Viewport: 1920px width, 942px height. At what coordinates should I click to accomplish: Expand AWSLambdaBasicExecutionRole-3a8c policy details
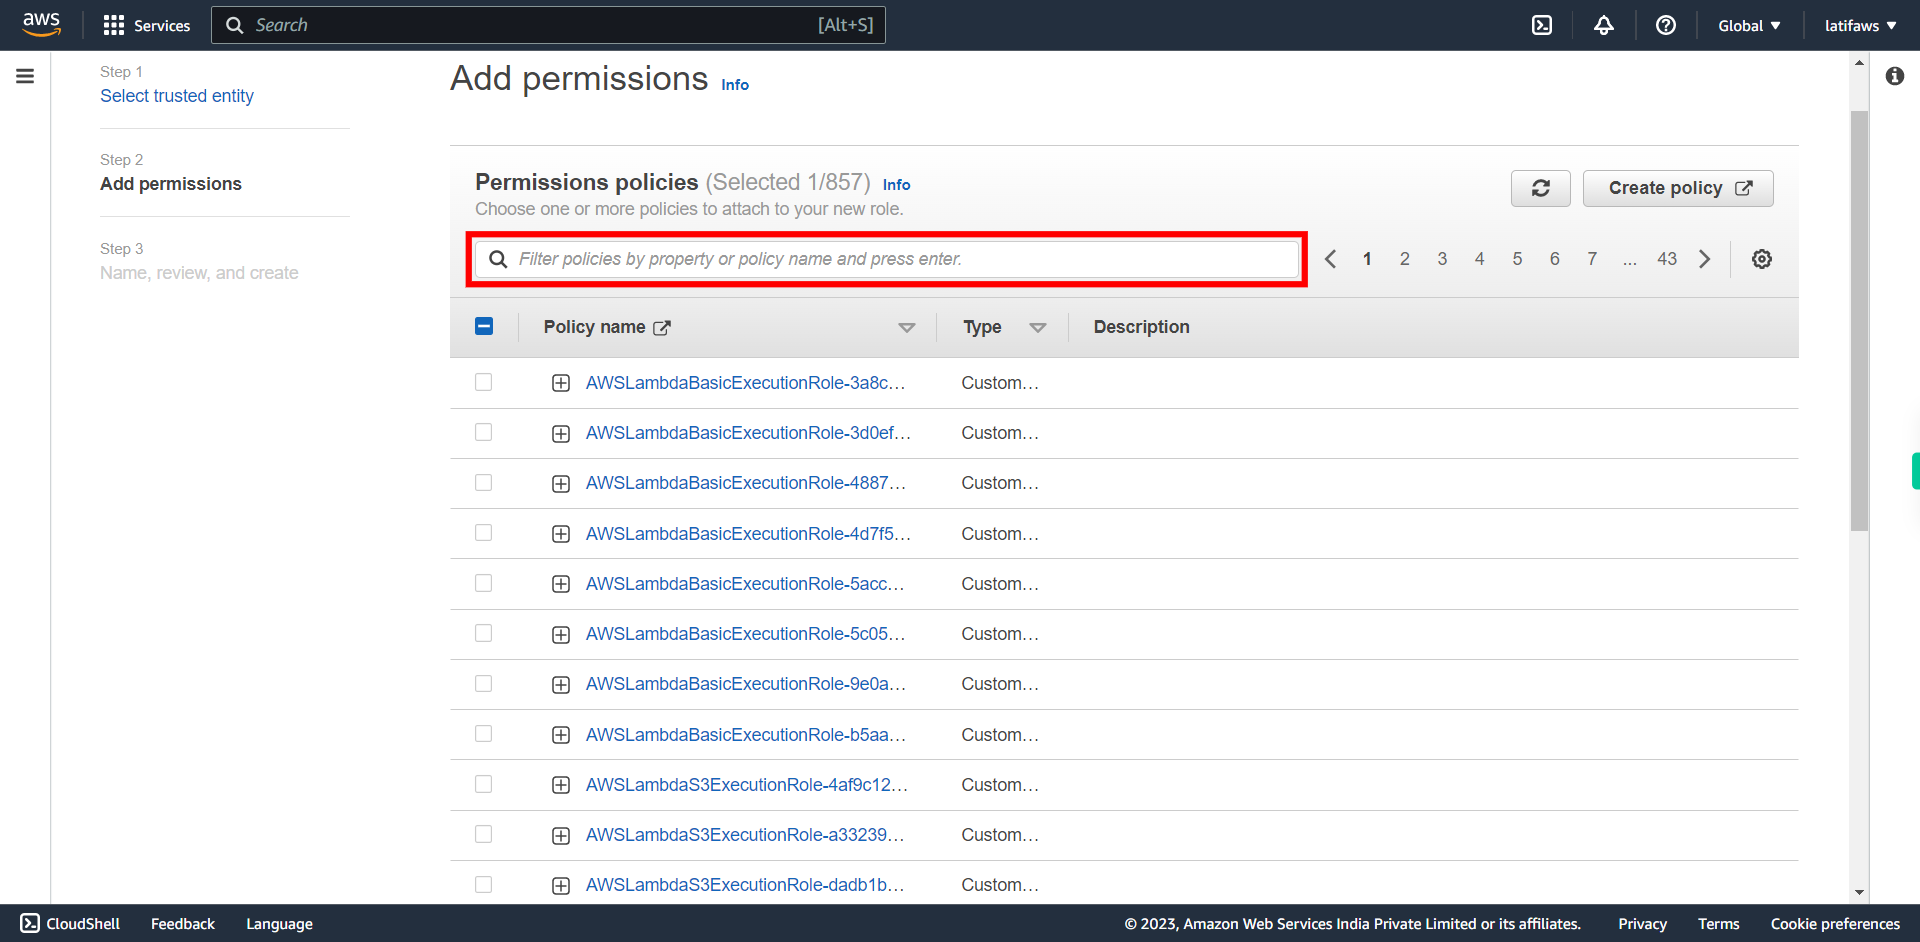tap(561, 383)
